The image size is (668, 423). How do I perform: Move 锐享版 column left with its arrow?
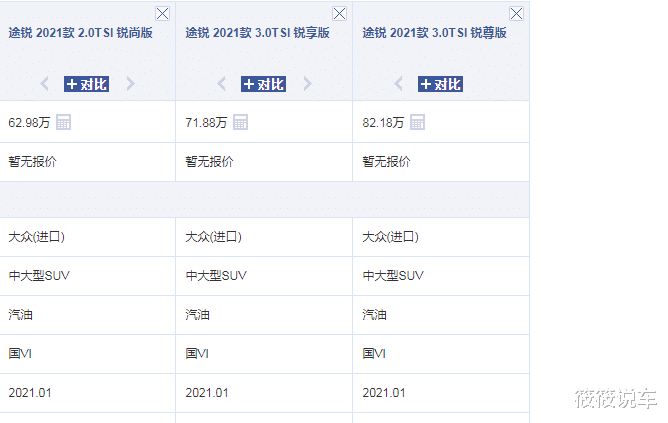click(x=221, y=83)
